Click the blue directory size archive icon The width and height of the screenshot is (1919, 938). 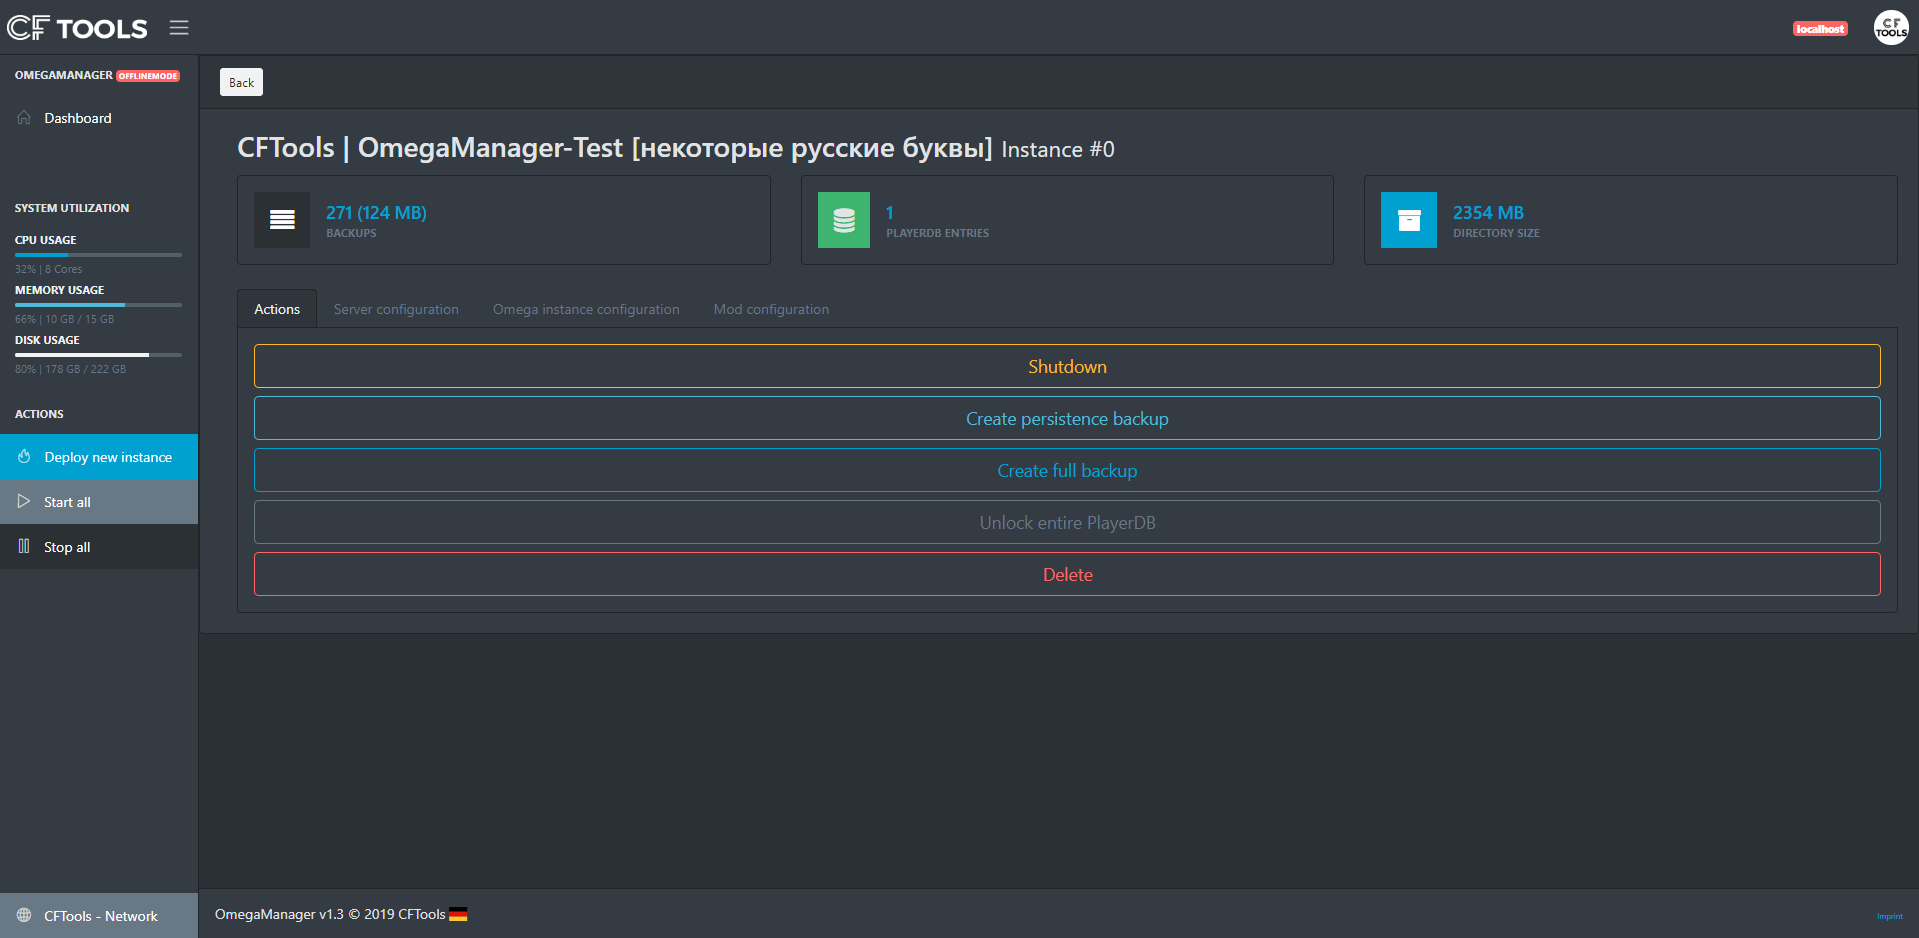click(x=1408, y=220)
